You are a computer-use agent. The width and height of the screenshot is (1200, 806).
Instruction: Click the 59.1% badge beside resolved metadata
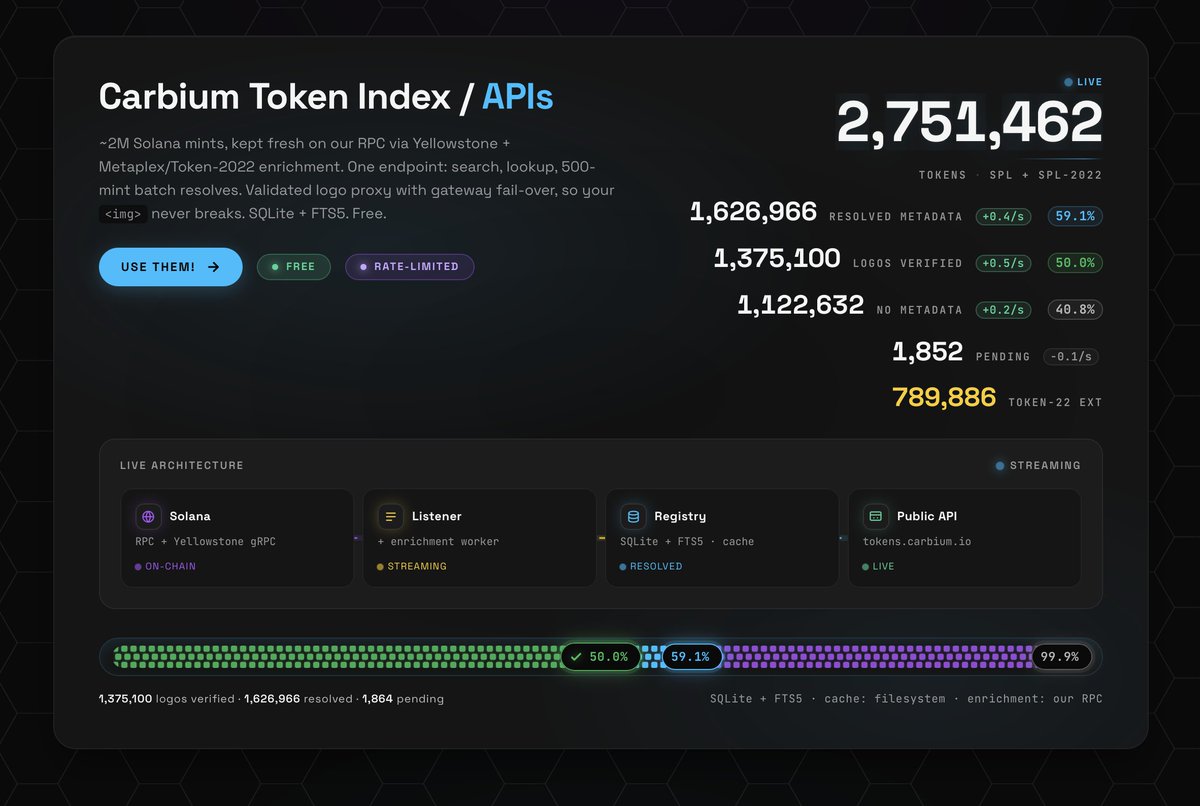click(x=1075, y=216)
